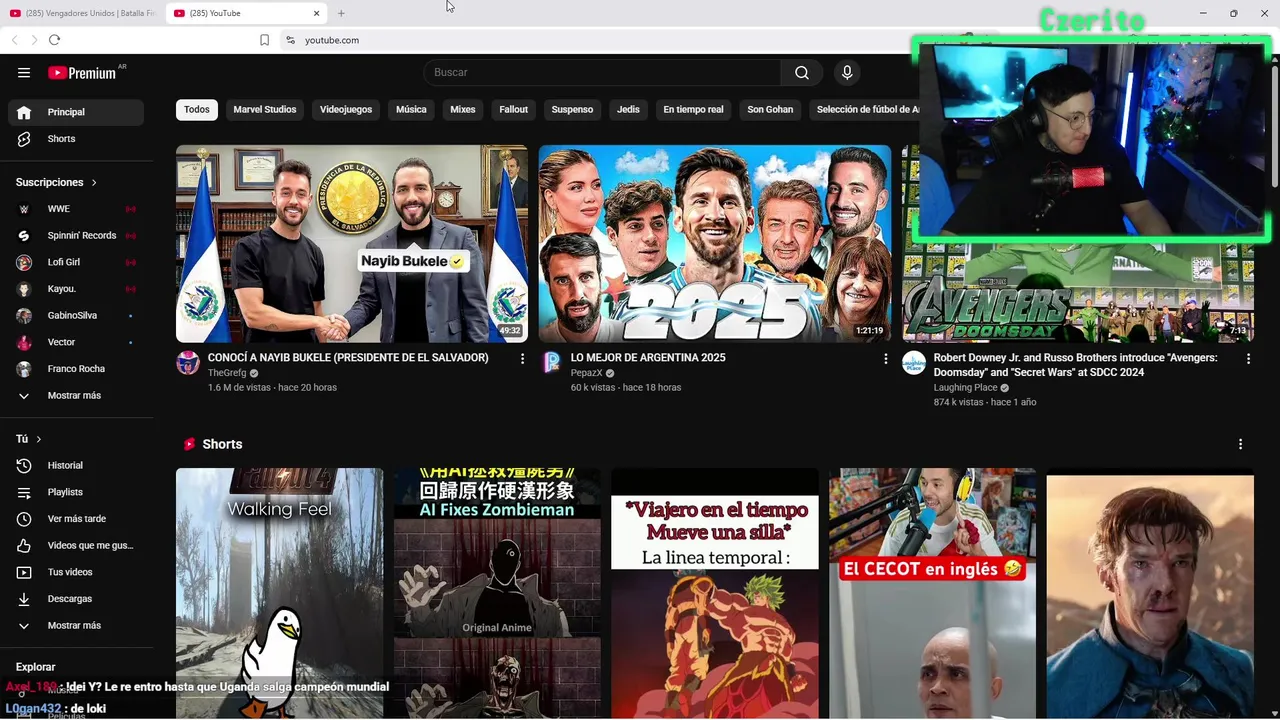The image size is (1280, 720).
Task: Play Argentina 2025 video thumbnail
Action: pyautogui.click(x=715, y=244)
